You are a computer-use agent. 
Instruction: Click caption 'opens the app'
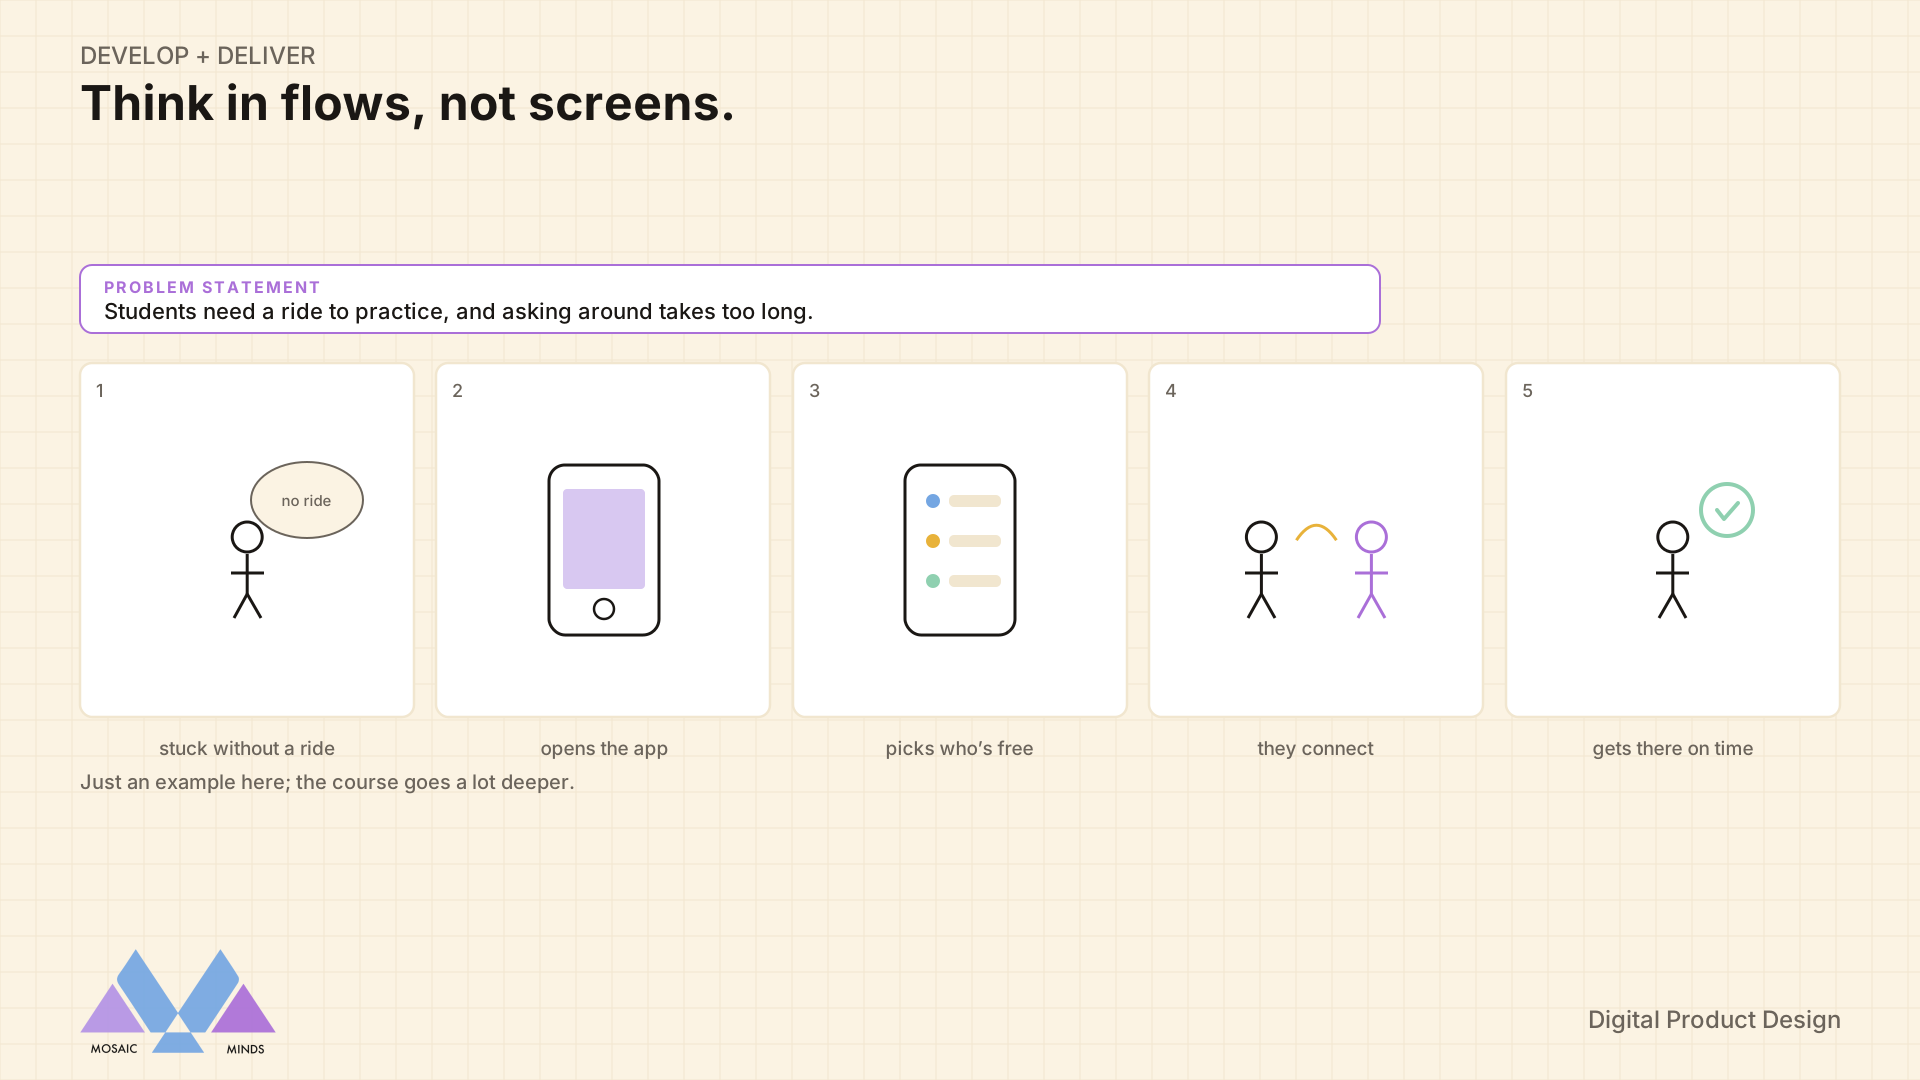(604, 749)
